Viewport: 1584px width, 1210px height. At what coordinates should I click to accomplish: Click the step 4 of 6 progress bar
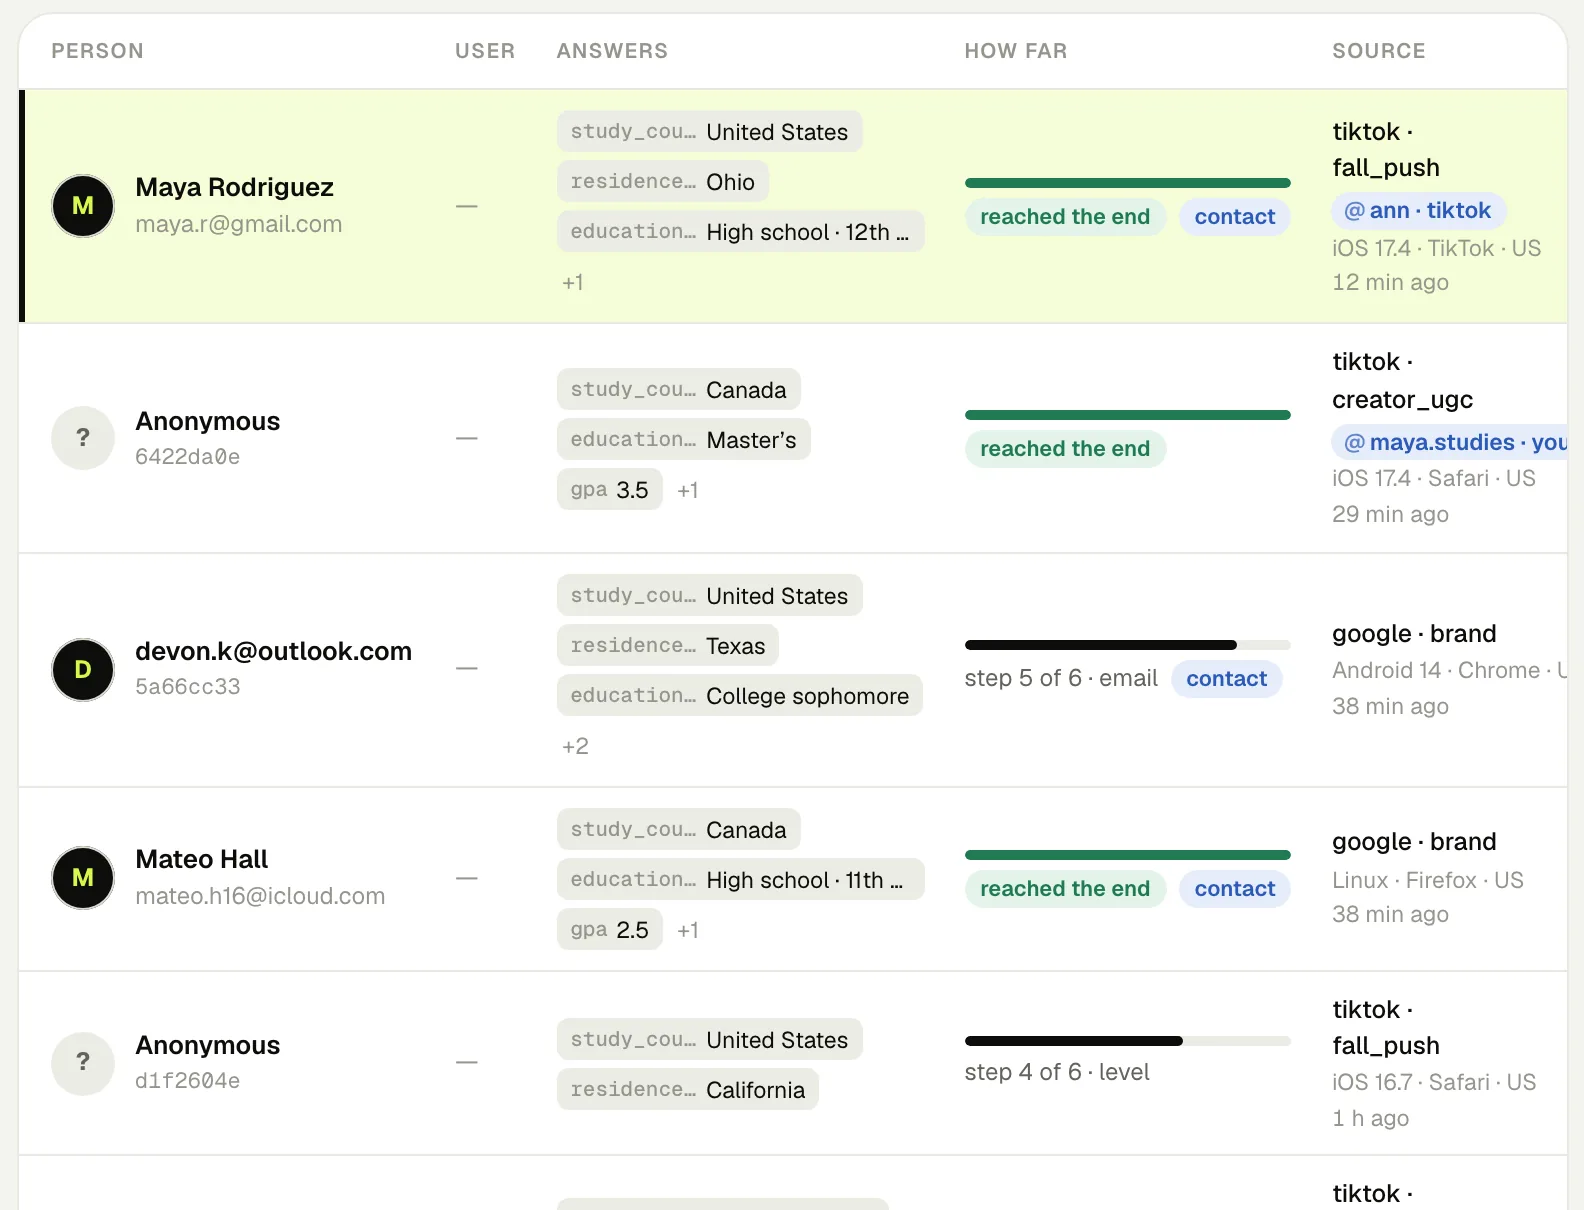tap(1128, 1041)
